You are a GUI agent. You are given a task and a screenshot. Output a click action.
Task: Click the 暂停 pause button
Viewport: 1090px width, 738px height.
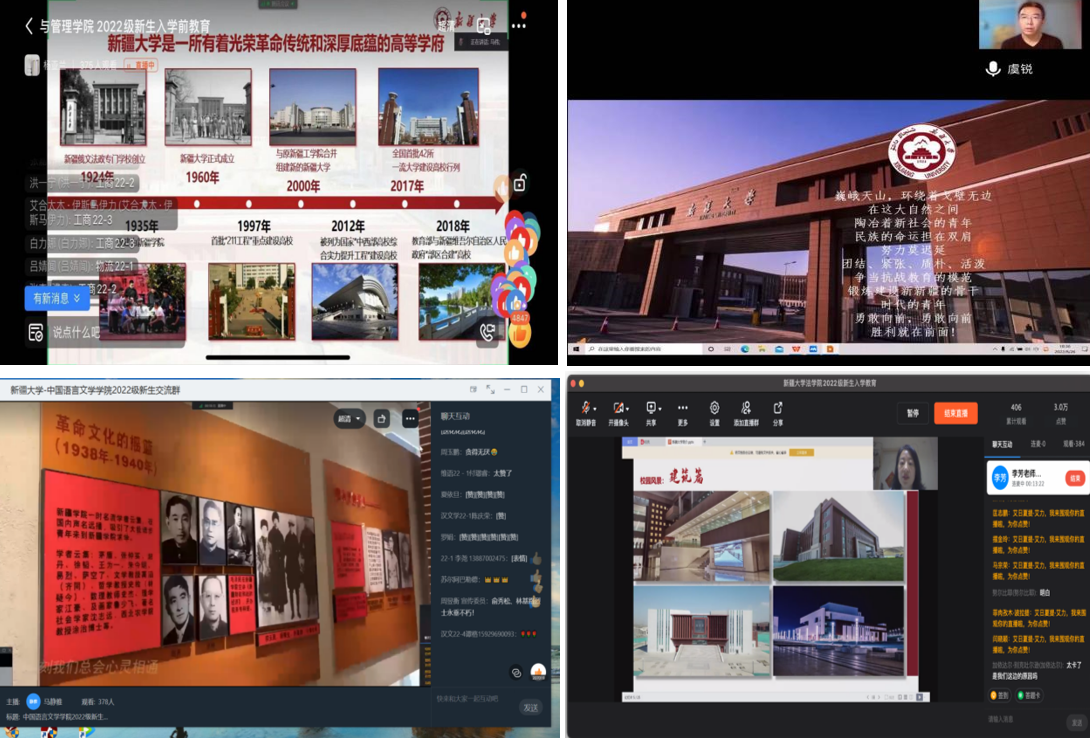coord(912,413)
